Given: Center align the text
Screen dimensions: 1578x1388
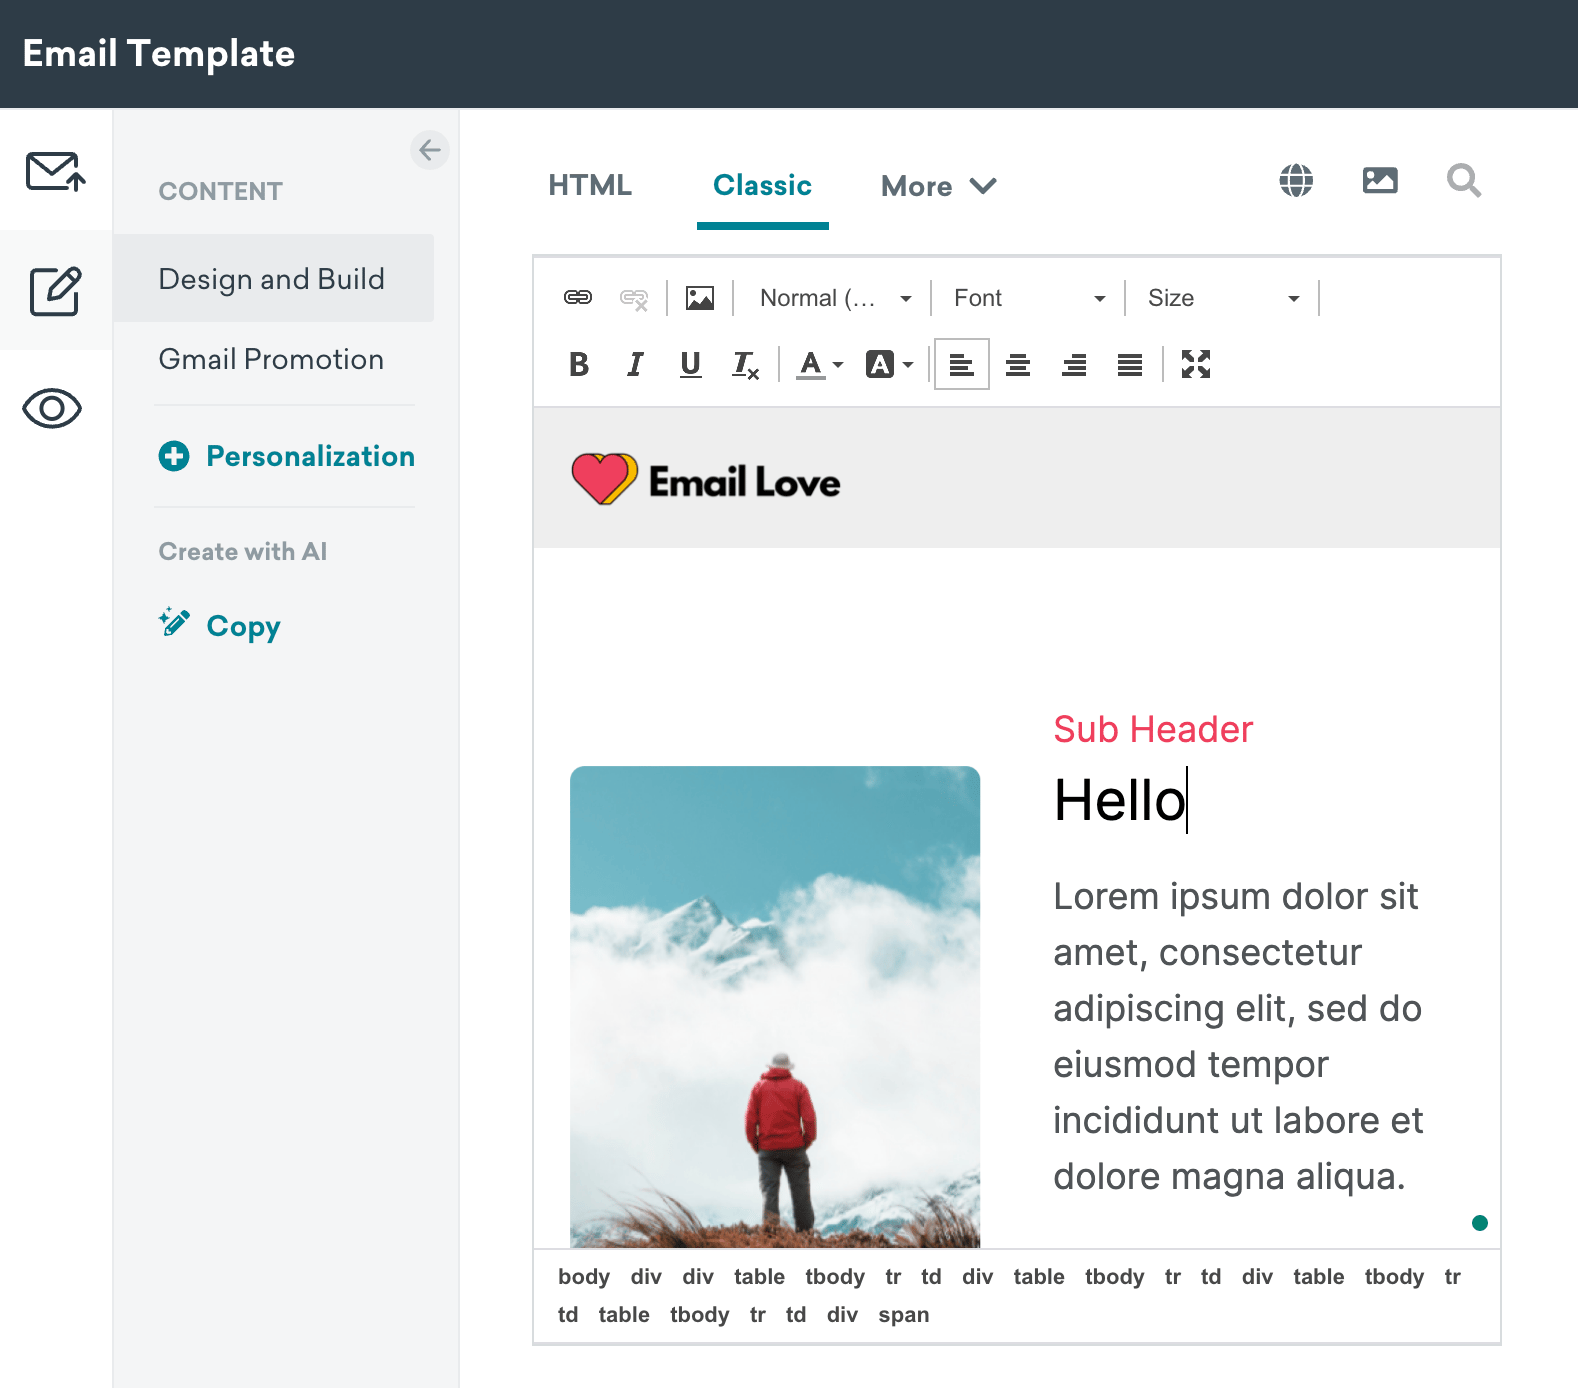Looking at the screenshot, I should coord(1018,365).
